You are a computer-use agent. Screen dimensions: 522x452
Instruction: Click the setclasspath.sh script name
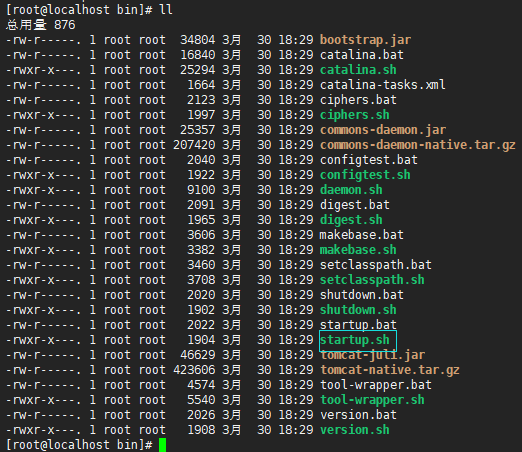coord(372,280)
